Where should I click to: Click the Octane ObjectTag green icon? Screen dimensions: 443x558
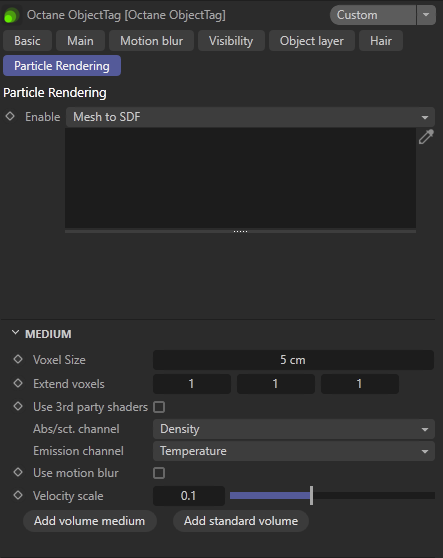pos(11,15)
